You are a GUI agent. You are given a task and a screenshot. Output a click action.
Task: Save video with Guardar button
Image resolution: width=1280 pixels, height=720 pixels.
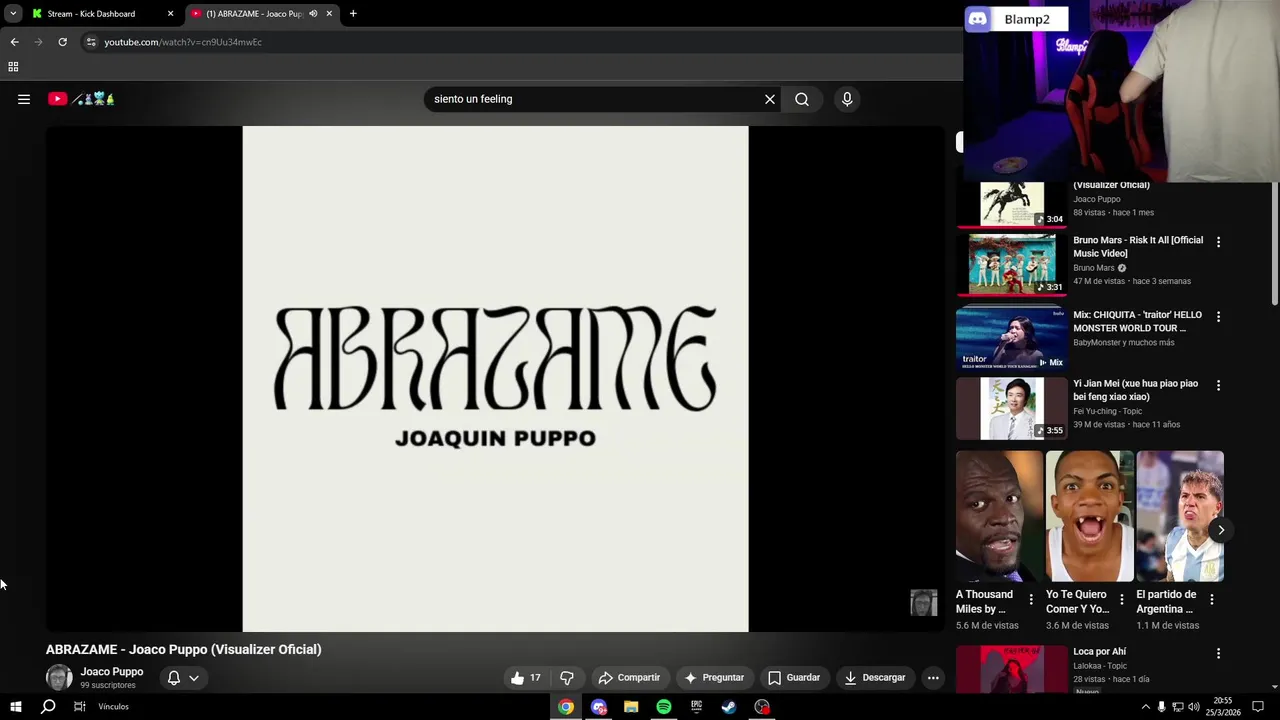794,678
